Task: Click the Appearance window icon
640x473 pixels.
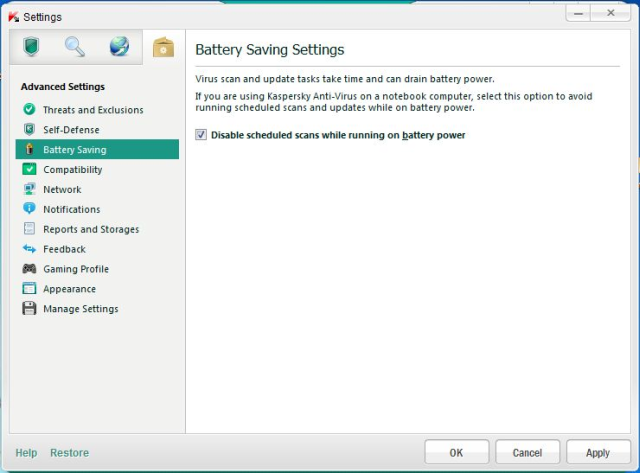Action: pyautogui.click(x=29, y=289)
